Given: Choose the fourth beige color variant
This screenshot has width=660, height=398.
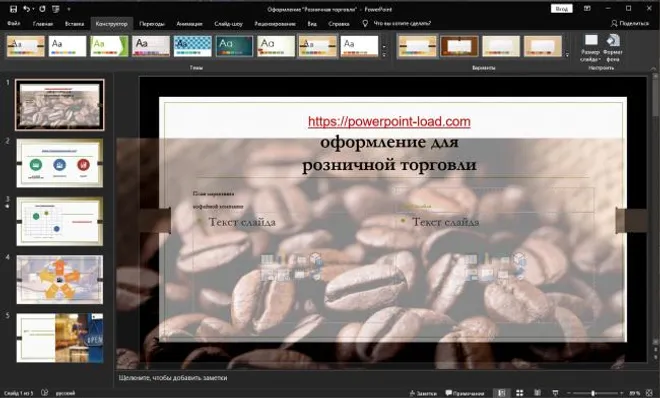Looking at the screenshot, I should (x=543, y=46).
